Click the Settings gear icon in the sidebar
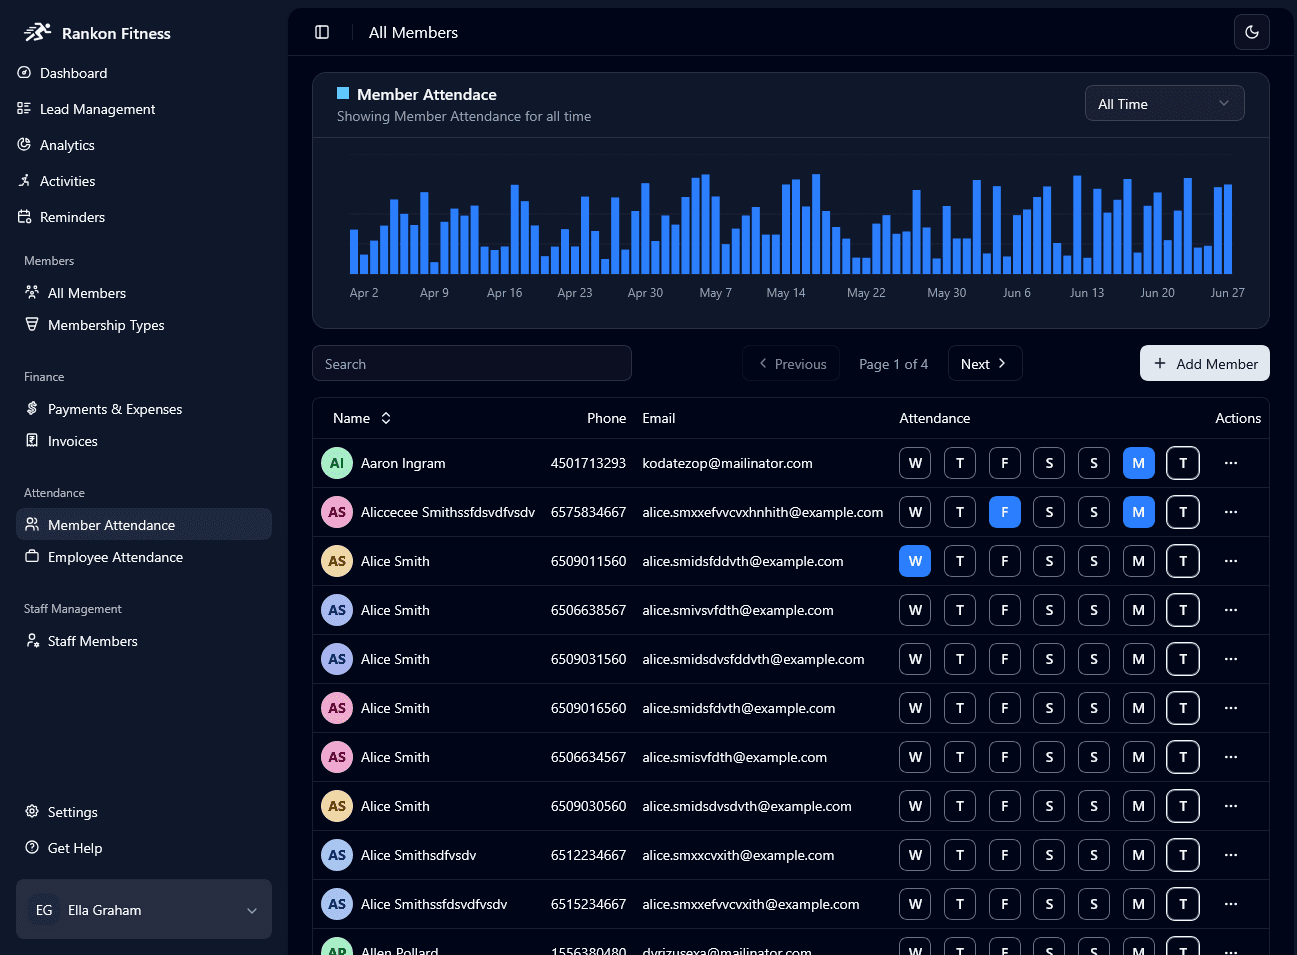 (32, 812)
